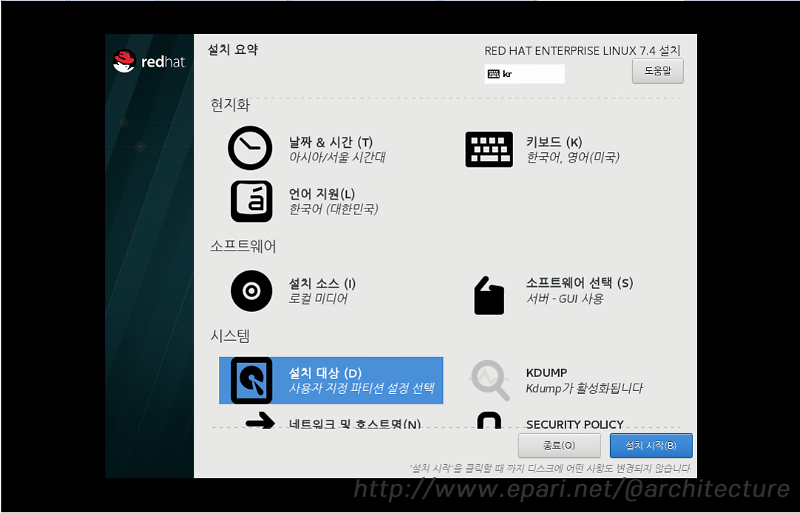This screenshot has width=800, height=513.
Task: Click the Keyboard layout icon
Action: [489, 149]
